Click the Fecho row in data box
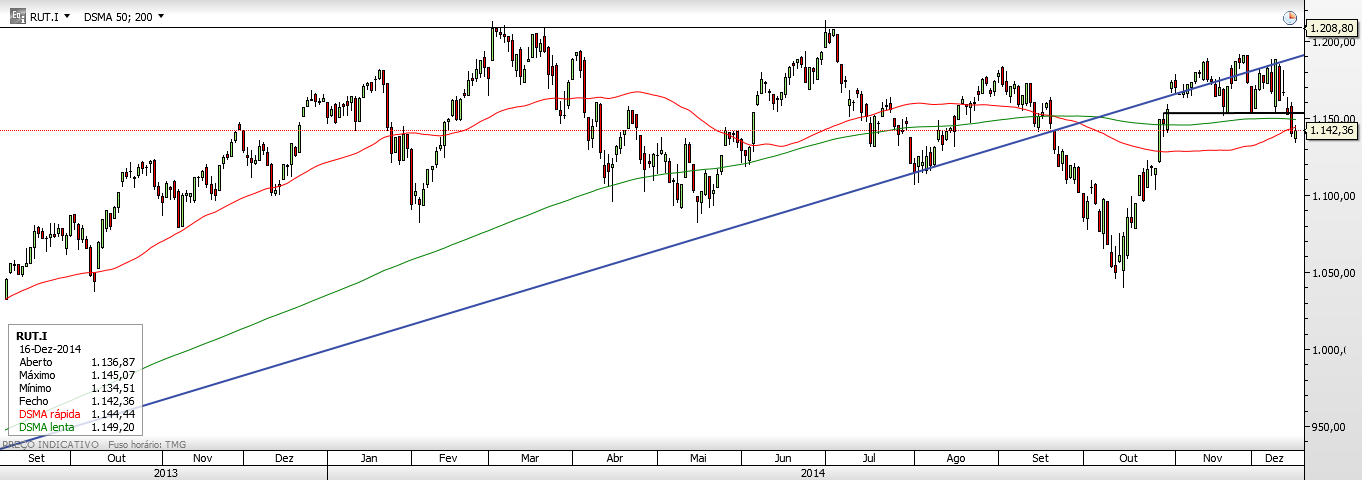The width and height of the screenshot is (1362, 480). (x=76, y=401)
